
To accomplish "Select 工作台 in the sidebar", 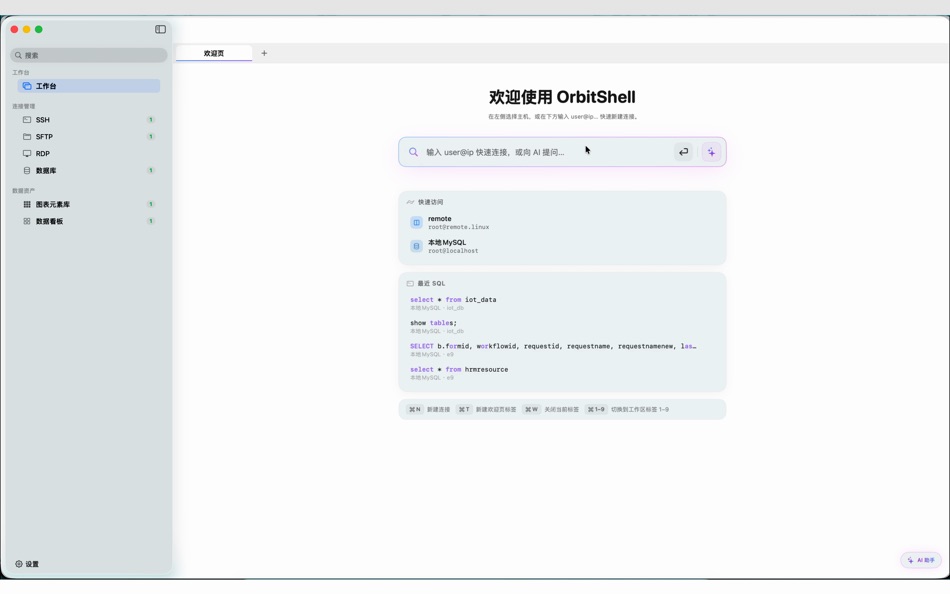I will coord(88,86).
